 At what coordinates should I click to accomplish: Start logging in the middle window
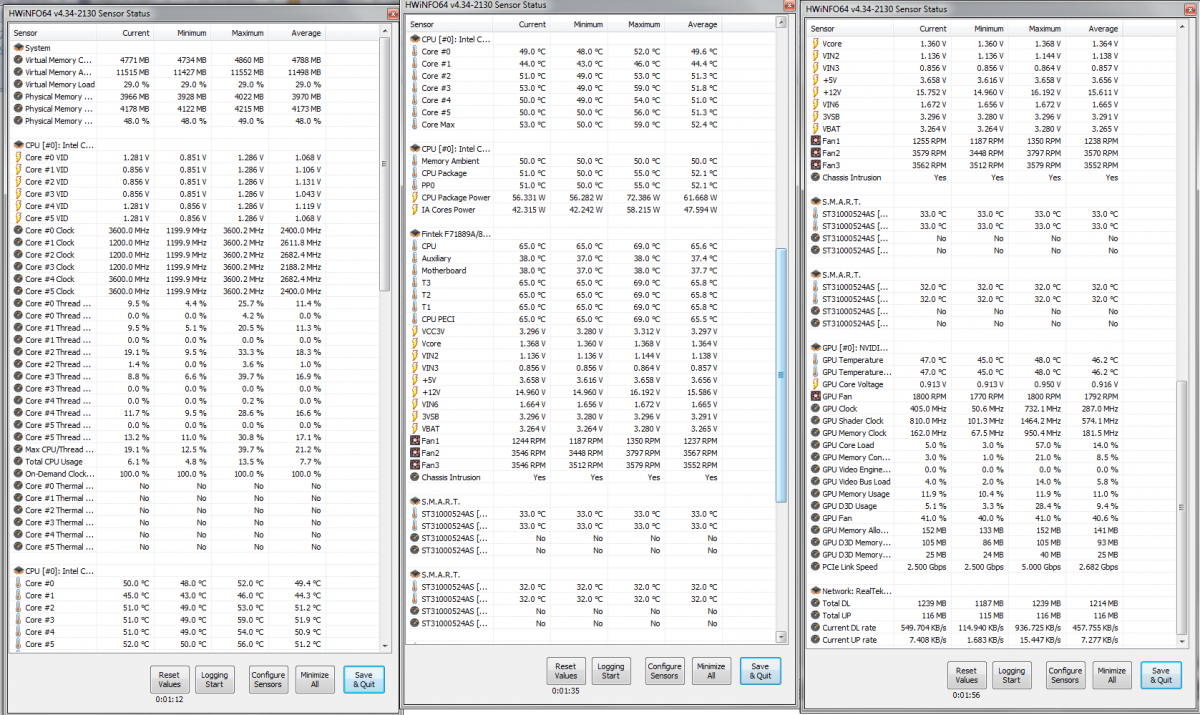(x=611, y=671)
